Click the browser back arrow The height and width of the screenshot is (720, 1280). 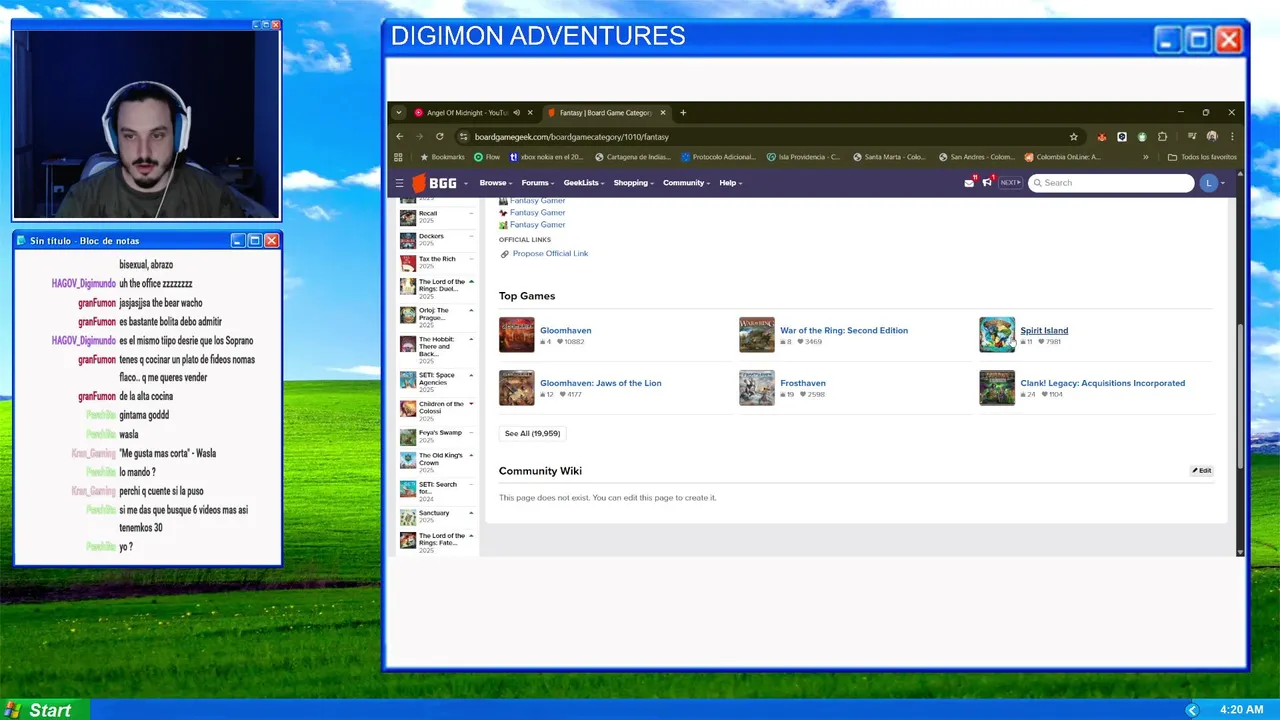[399, 137]
